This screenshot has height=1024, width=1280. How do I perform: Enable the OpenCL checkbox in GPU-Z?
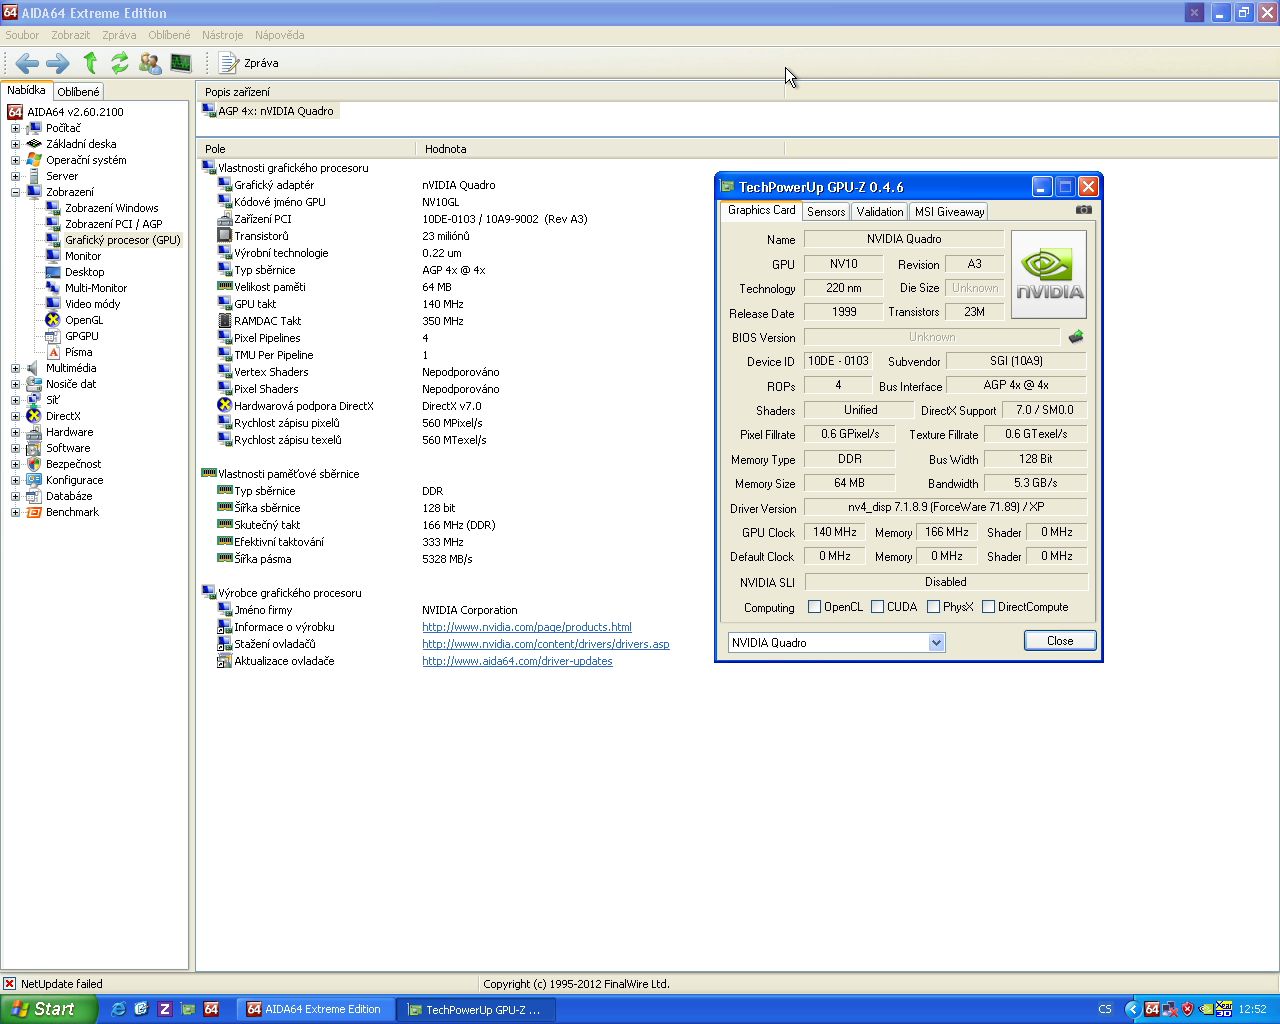(814, 607)
